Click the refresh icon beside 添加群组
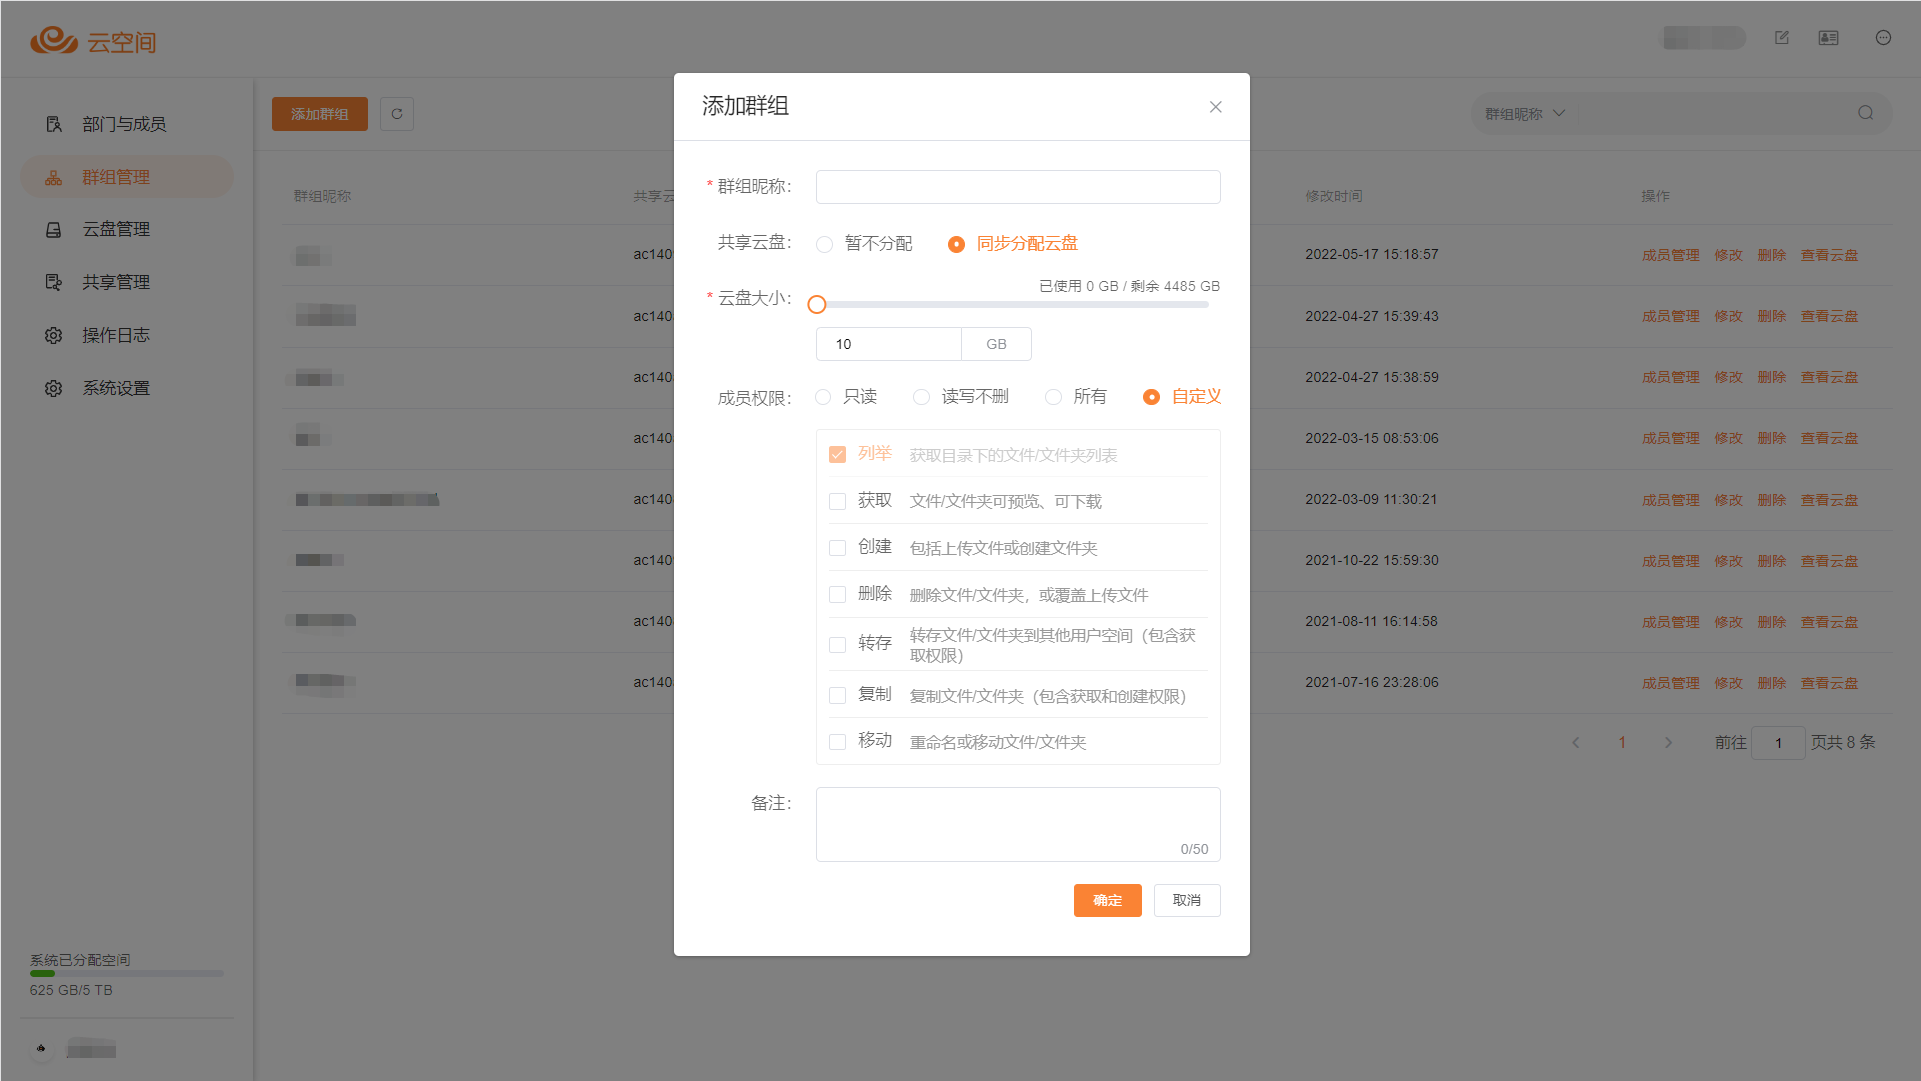This screenshot has width=1921, height=1081. pos(397,114)
